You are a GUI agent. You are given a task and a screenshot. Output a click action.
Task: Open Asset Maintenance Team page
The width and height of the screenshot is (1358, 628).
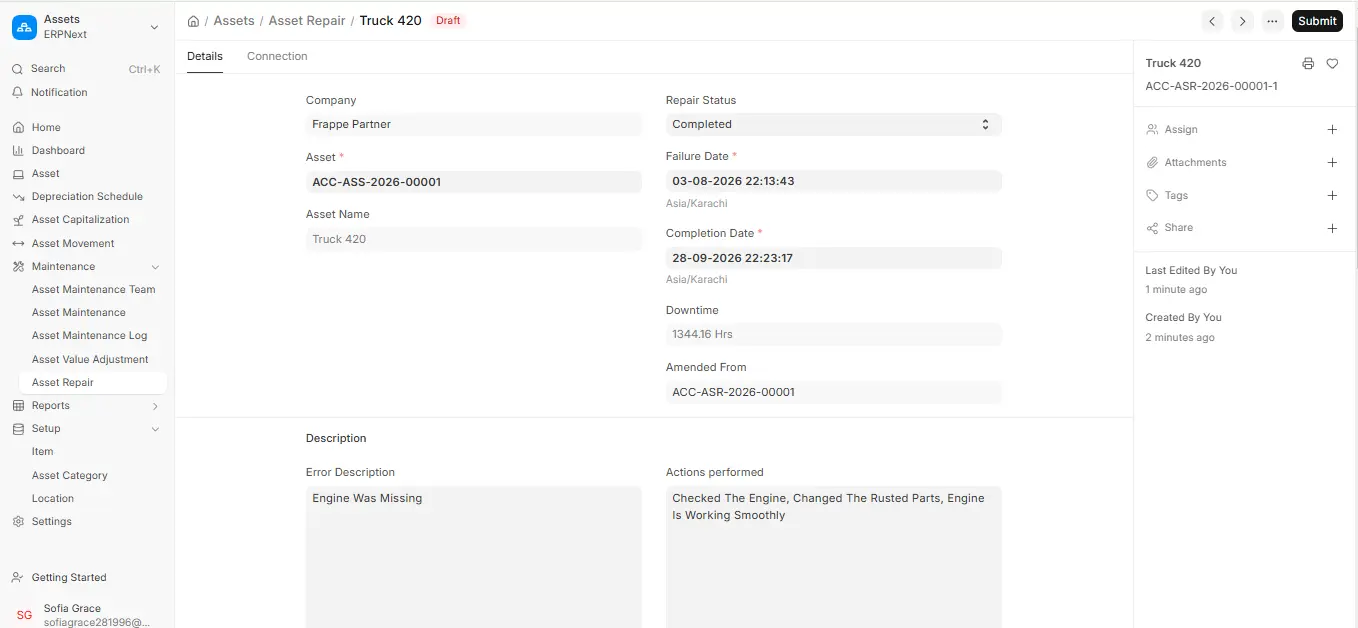click(94, 289)
